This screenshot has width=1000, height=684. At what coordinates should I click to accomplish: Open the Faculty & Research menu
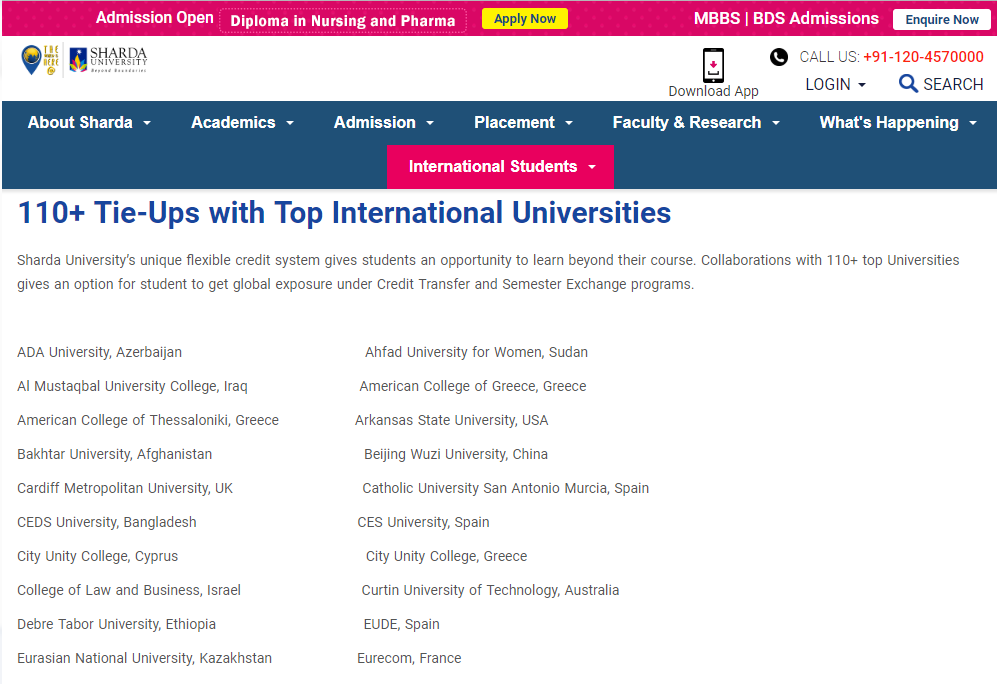(x=696, y=122)
